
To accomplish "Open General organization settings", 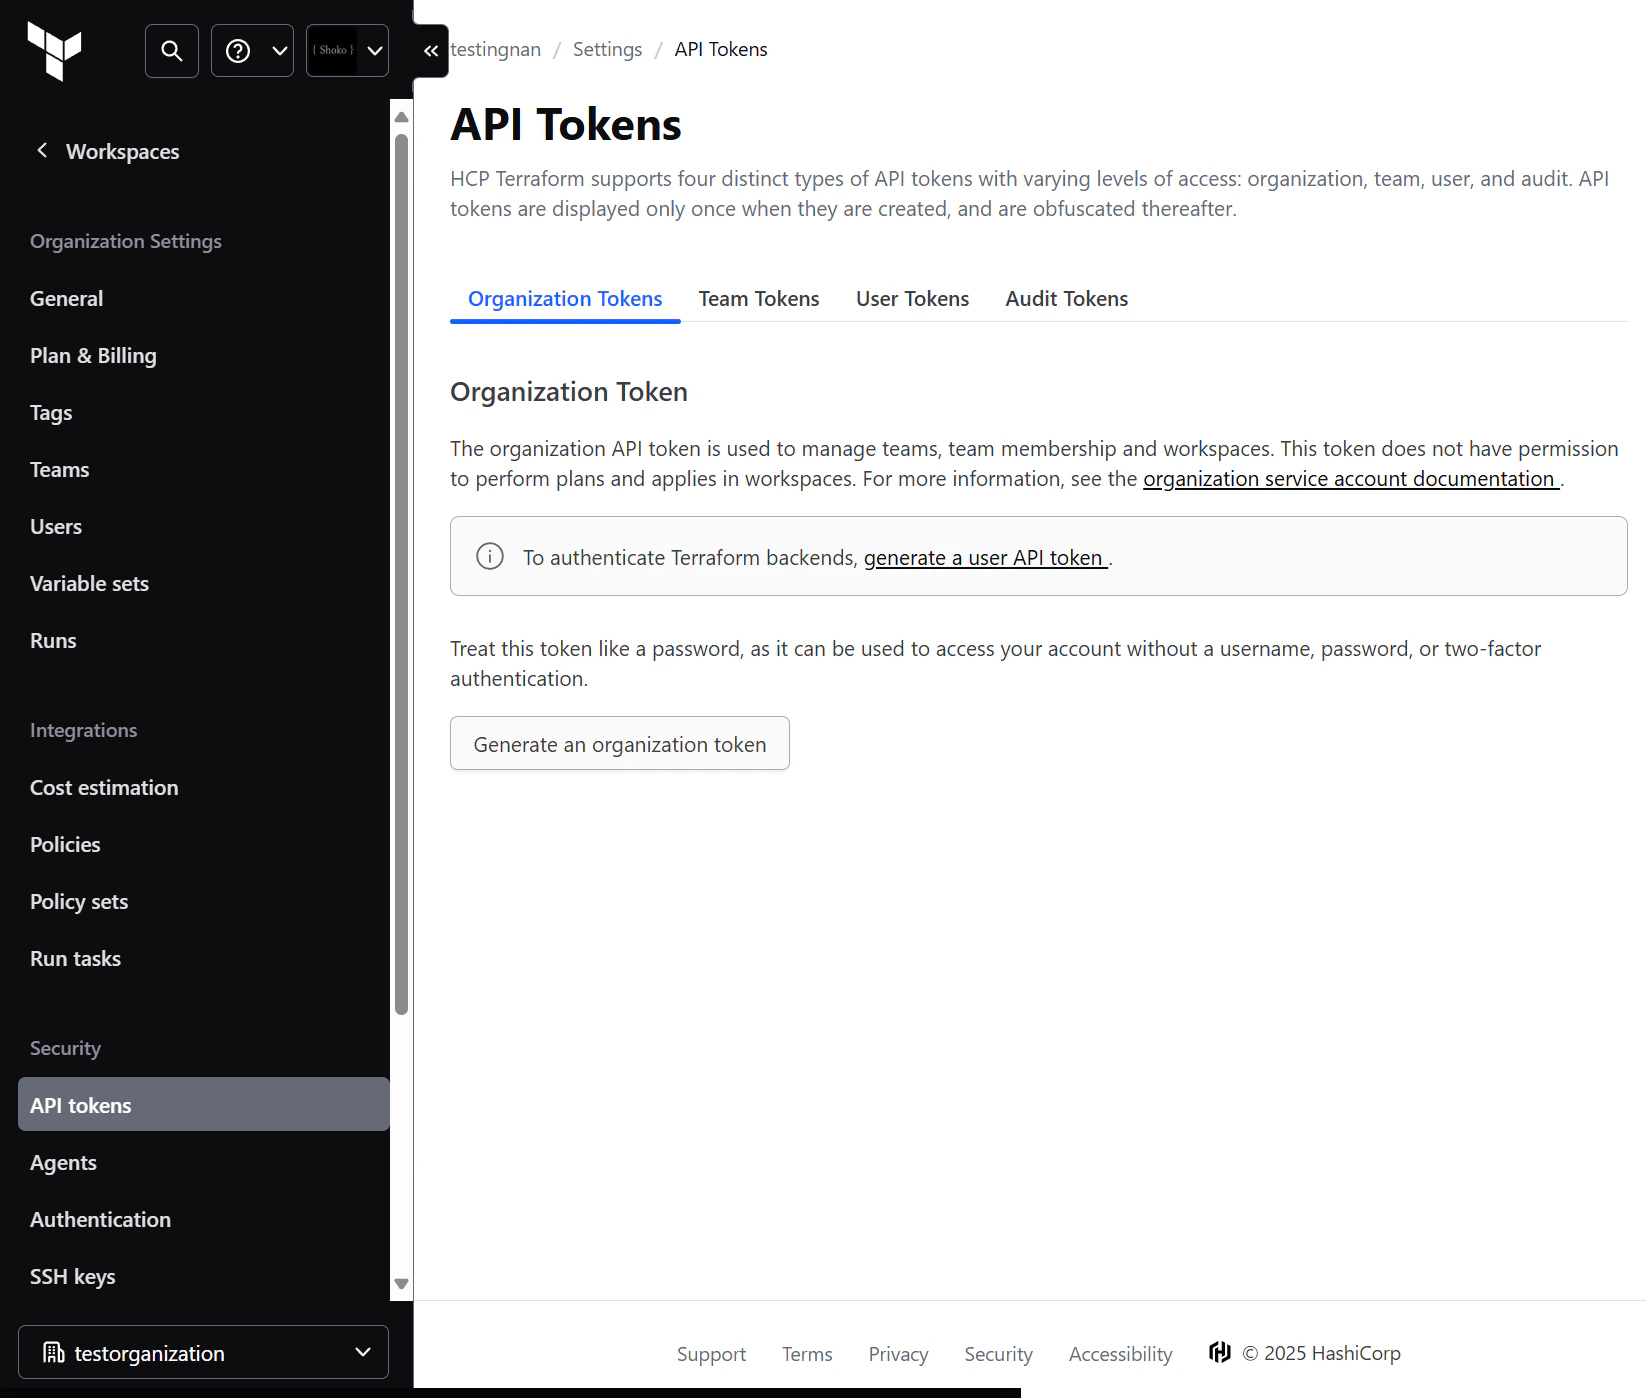I will click(66, 298).
